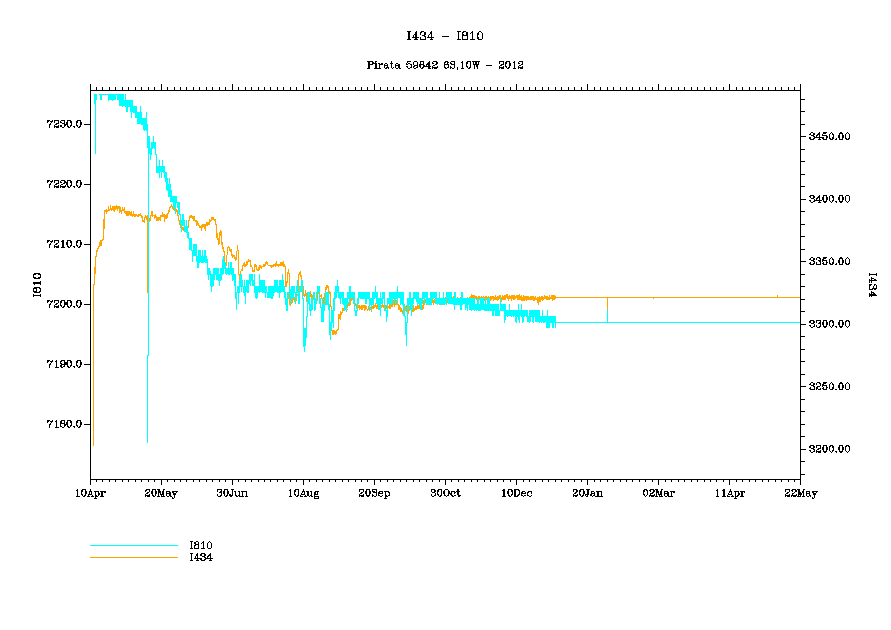The height and width of the screenshot is (630, 891).
Task: Click the 20Jan date on the x-axis
Action: pos(587,493)
